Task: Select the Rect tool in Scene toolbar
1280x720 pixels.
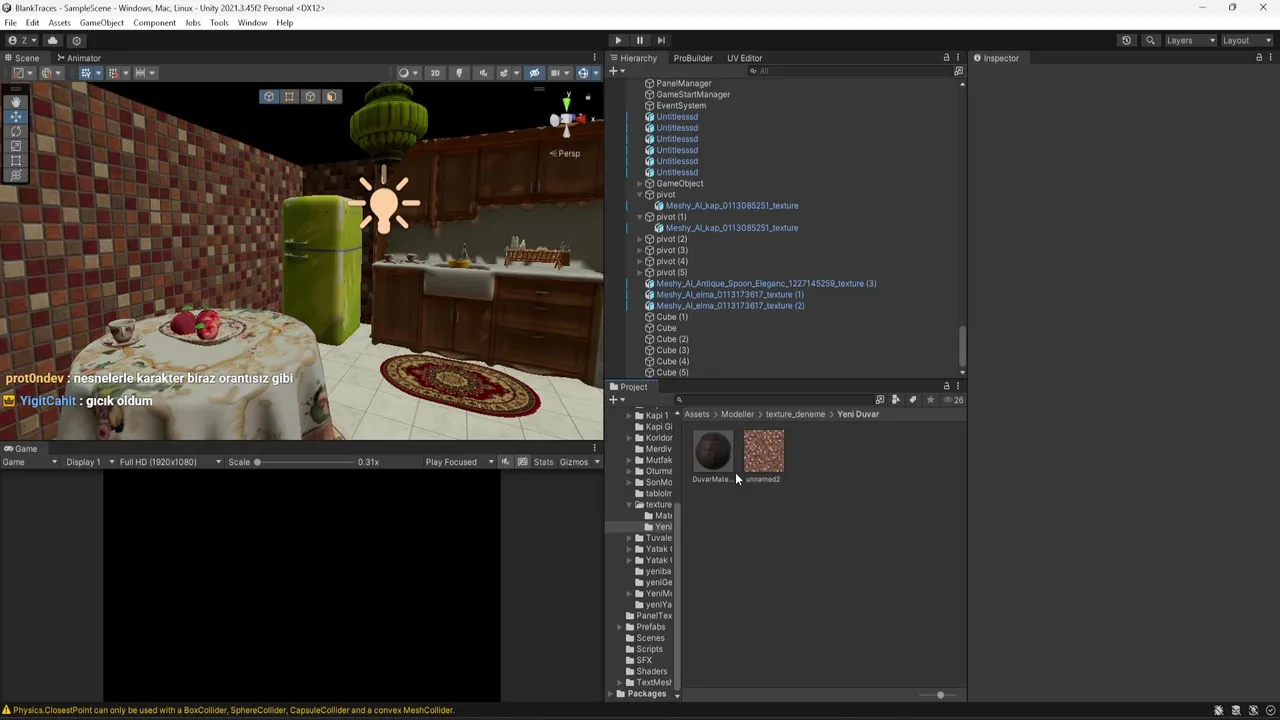Action: click(16, 160)
